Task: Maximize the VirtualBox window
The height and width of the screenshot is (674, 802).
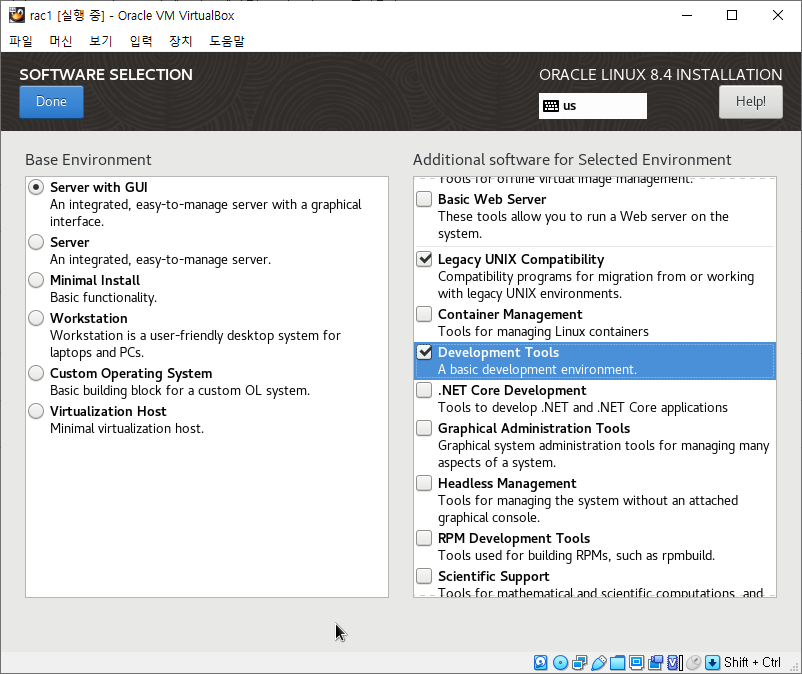Action: (x=732, y=15)
